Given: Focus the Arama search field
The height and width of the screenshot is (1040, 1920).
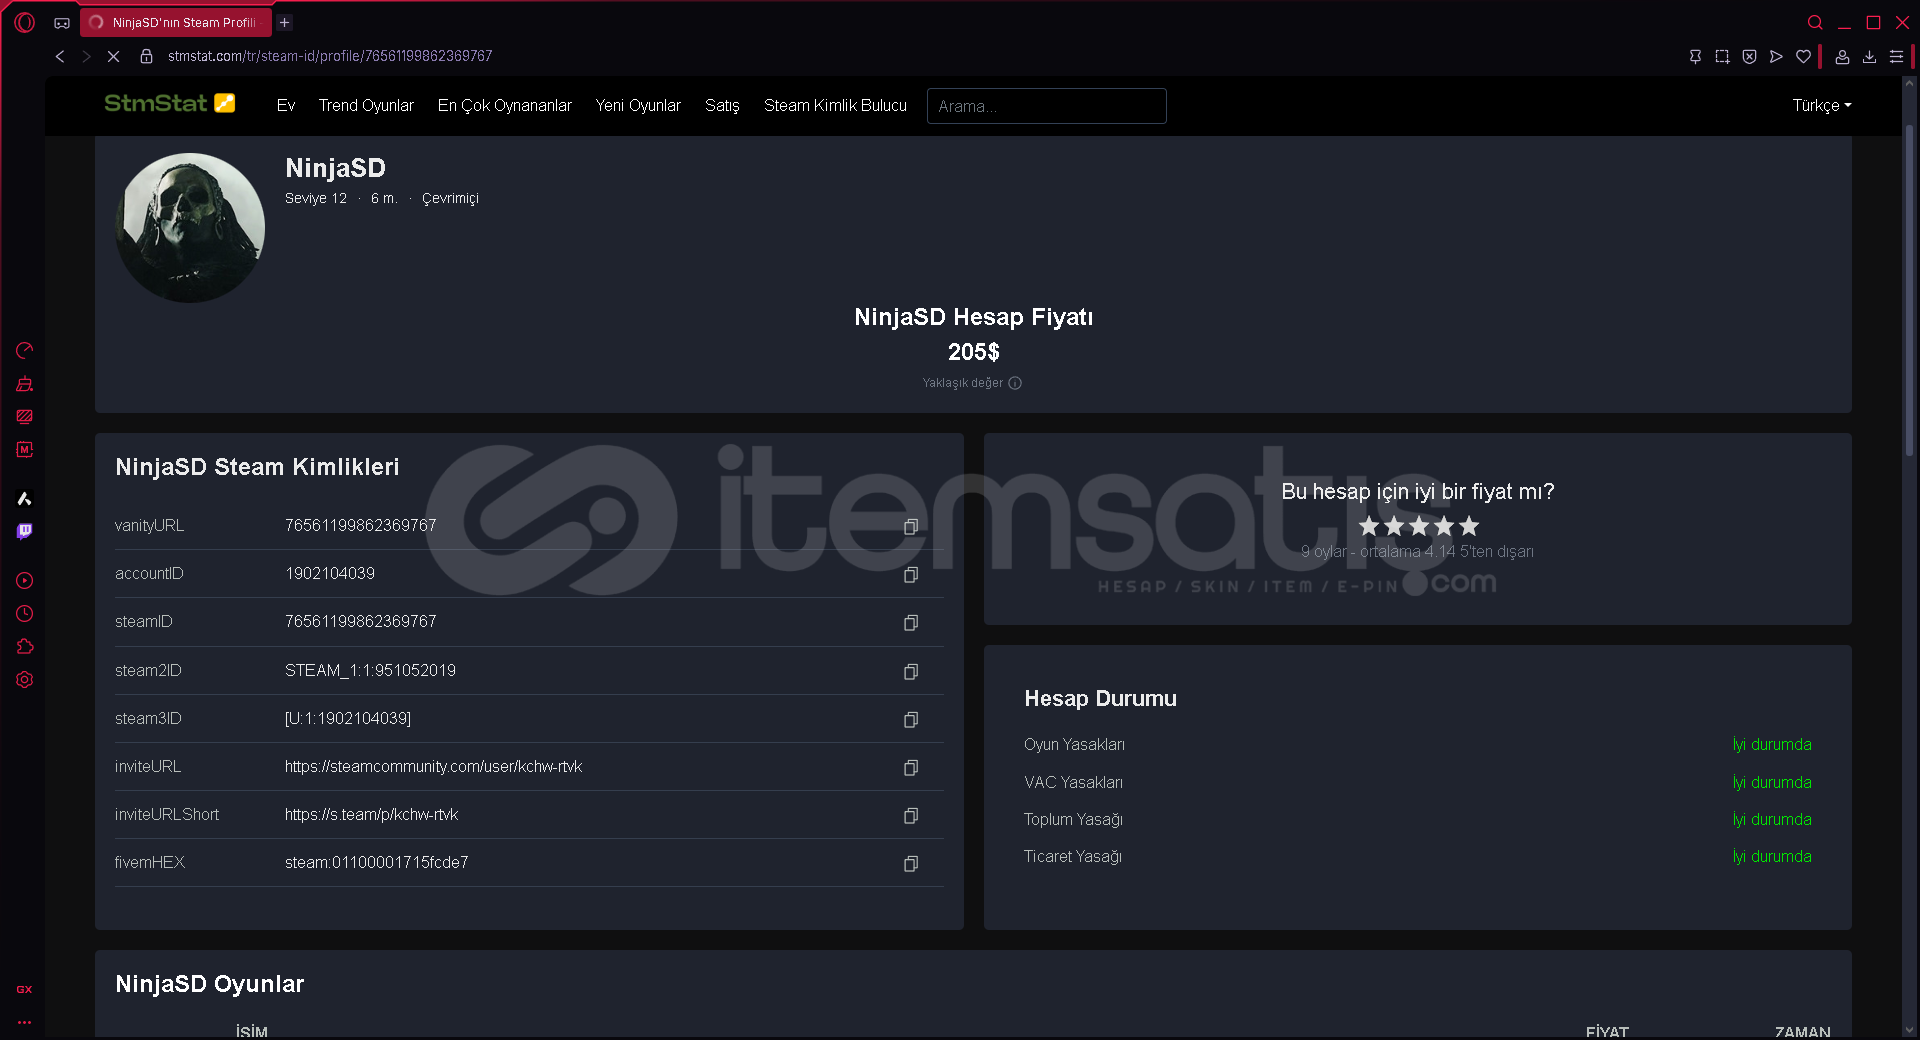Looking at the screenshot, I should coord(1046,106).
